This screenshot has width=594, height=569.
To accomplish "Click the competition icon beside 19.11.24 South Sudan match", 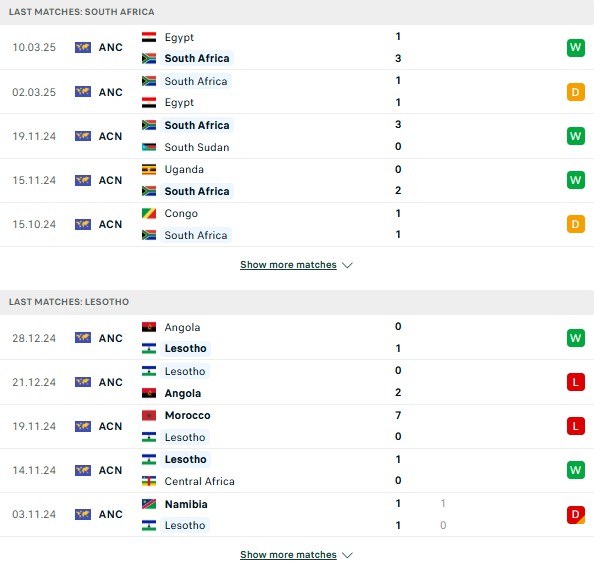I will (83, 136).
